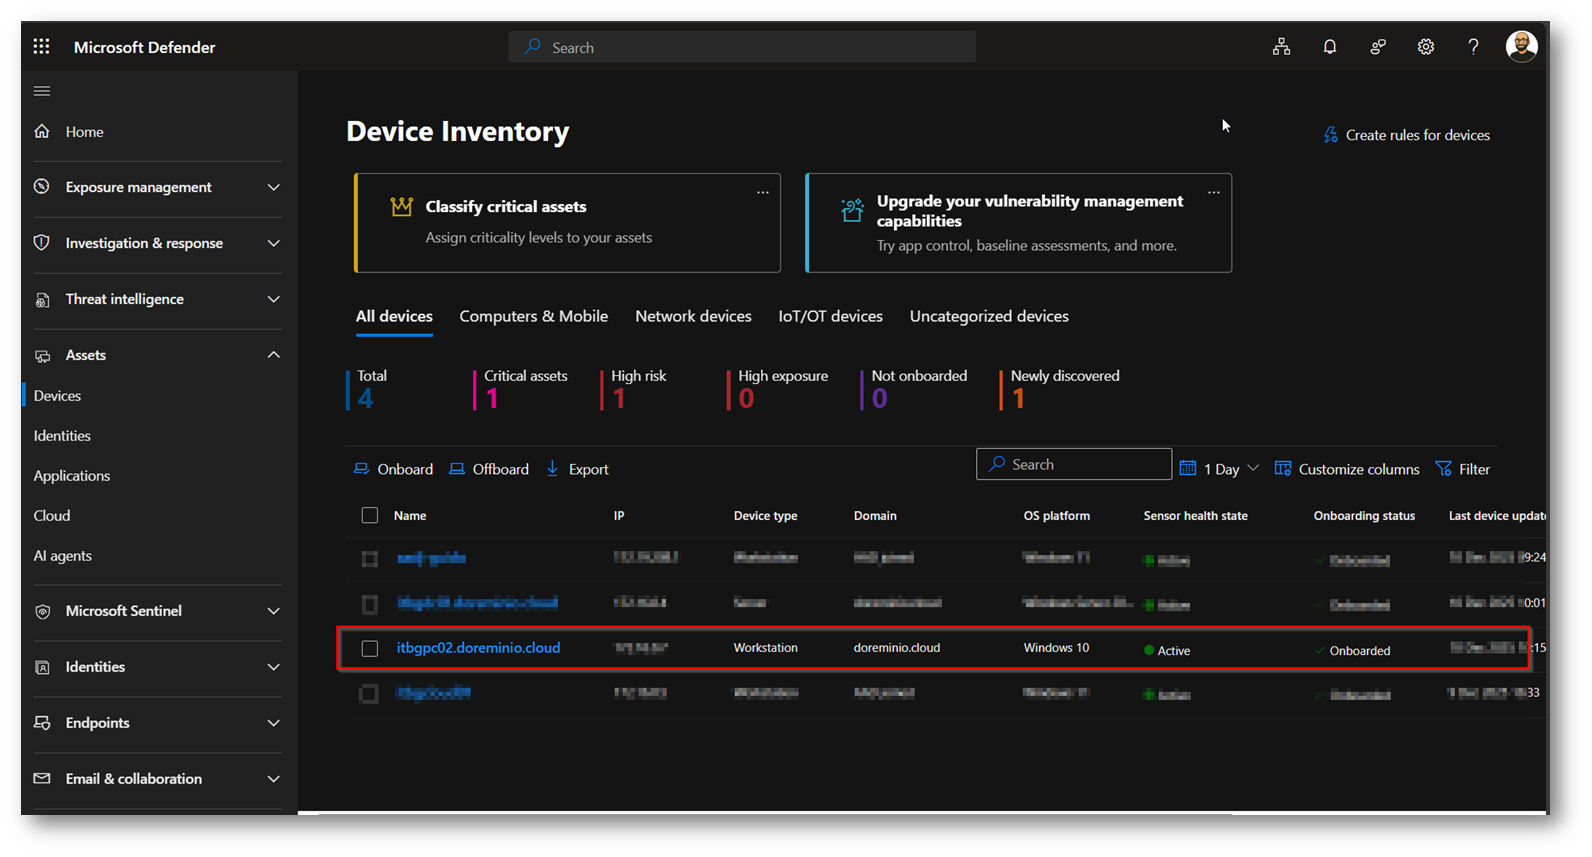1592x857 pixels.
Task: Open settings gear in top bar
Action: pyautogui.click(x=1425, y=47)
